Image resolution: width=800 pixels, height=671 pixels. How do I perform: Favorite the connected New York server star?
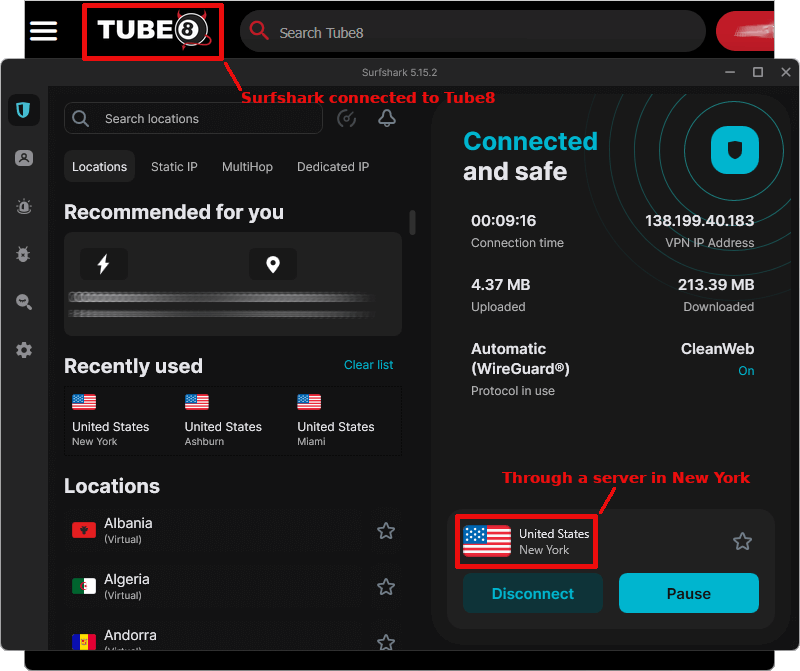[x=742, y=541]
